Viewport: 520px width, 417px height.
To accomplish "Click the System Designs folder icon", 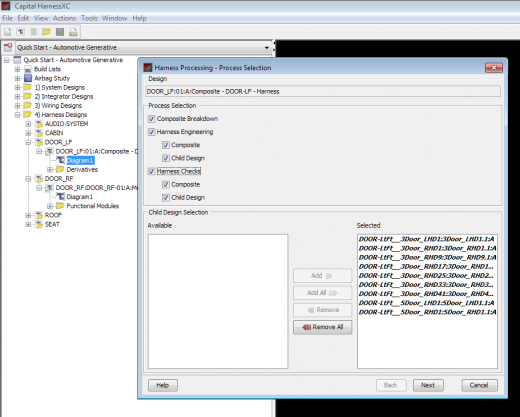I will click(x=28, y=87).
